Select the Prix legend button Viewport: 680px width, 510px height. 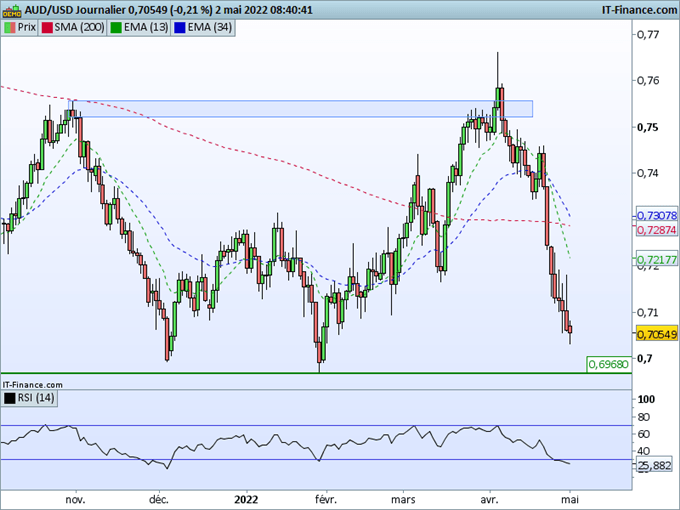20,27
